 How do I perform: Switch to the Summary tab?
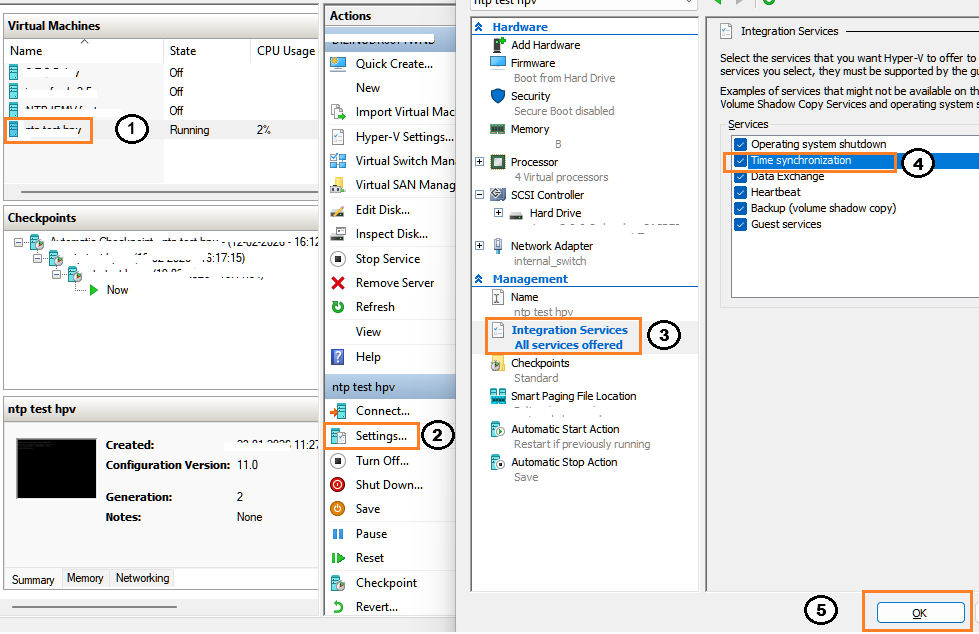33,580
